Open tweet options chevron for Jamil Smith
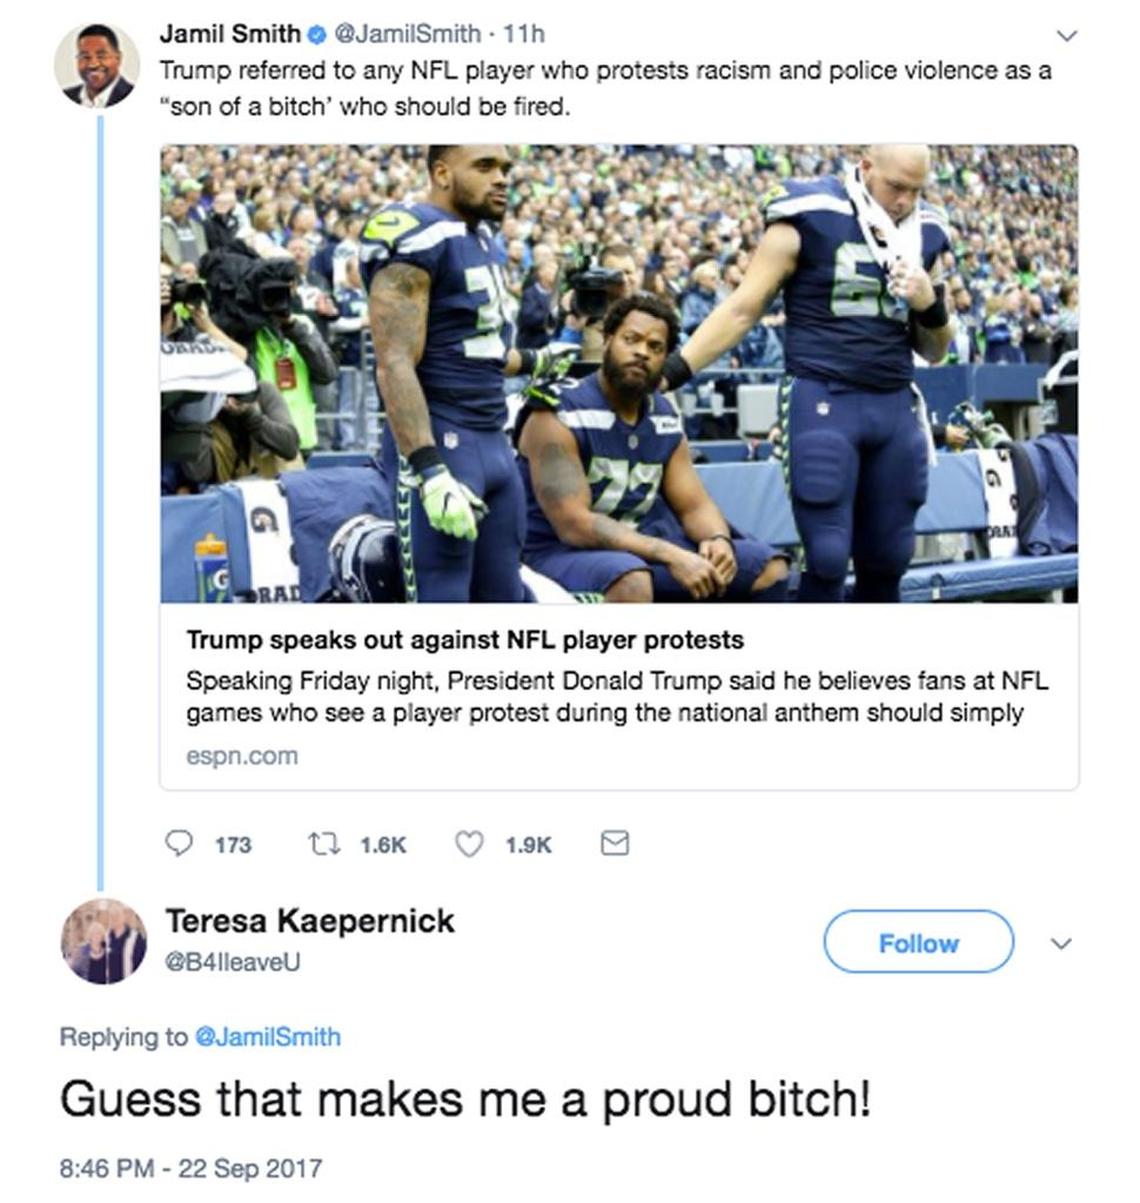This screenshot has width=1140, height=1203. (1067, 36)
